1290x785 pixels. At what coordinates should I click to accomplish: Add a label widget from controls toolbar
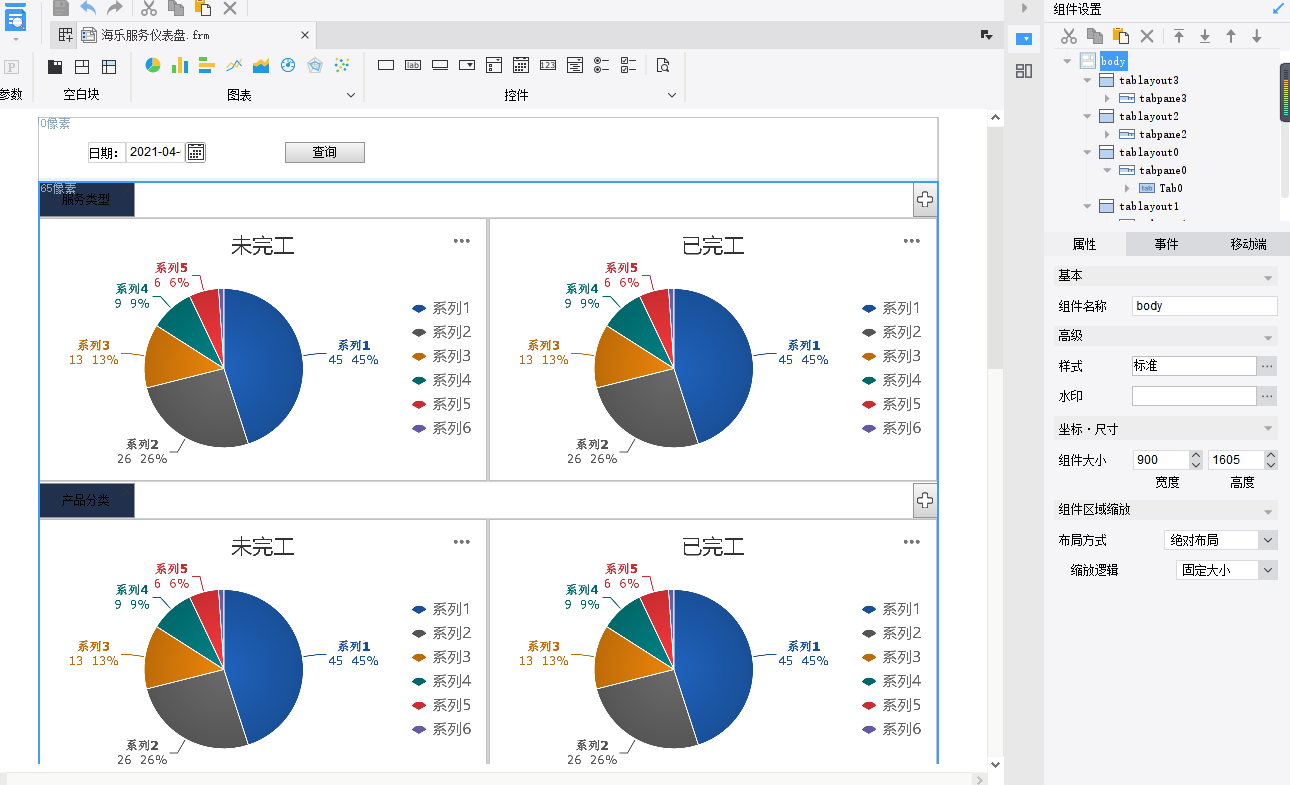coord(412,66)
